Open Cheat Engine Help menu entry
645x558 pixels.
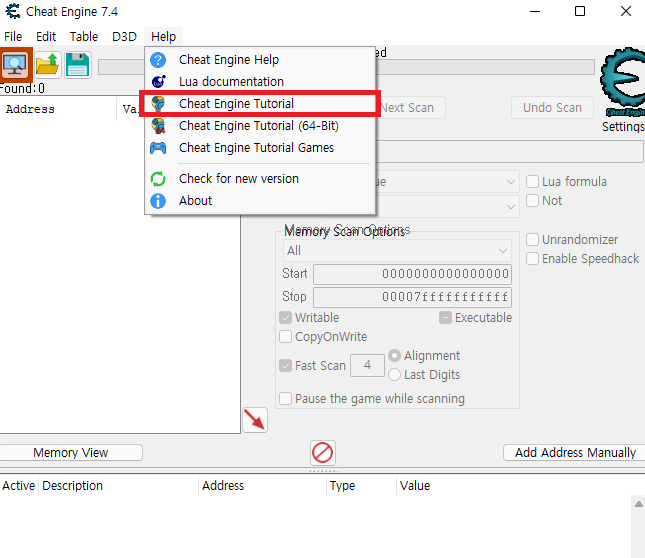[x=260, y=60]
